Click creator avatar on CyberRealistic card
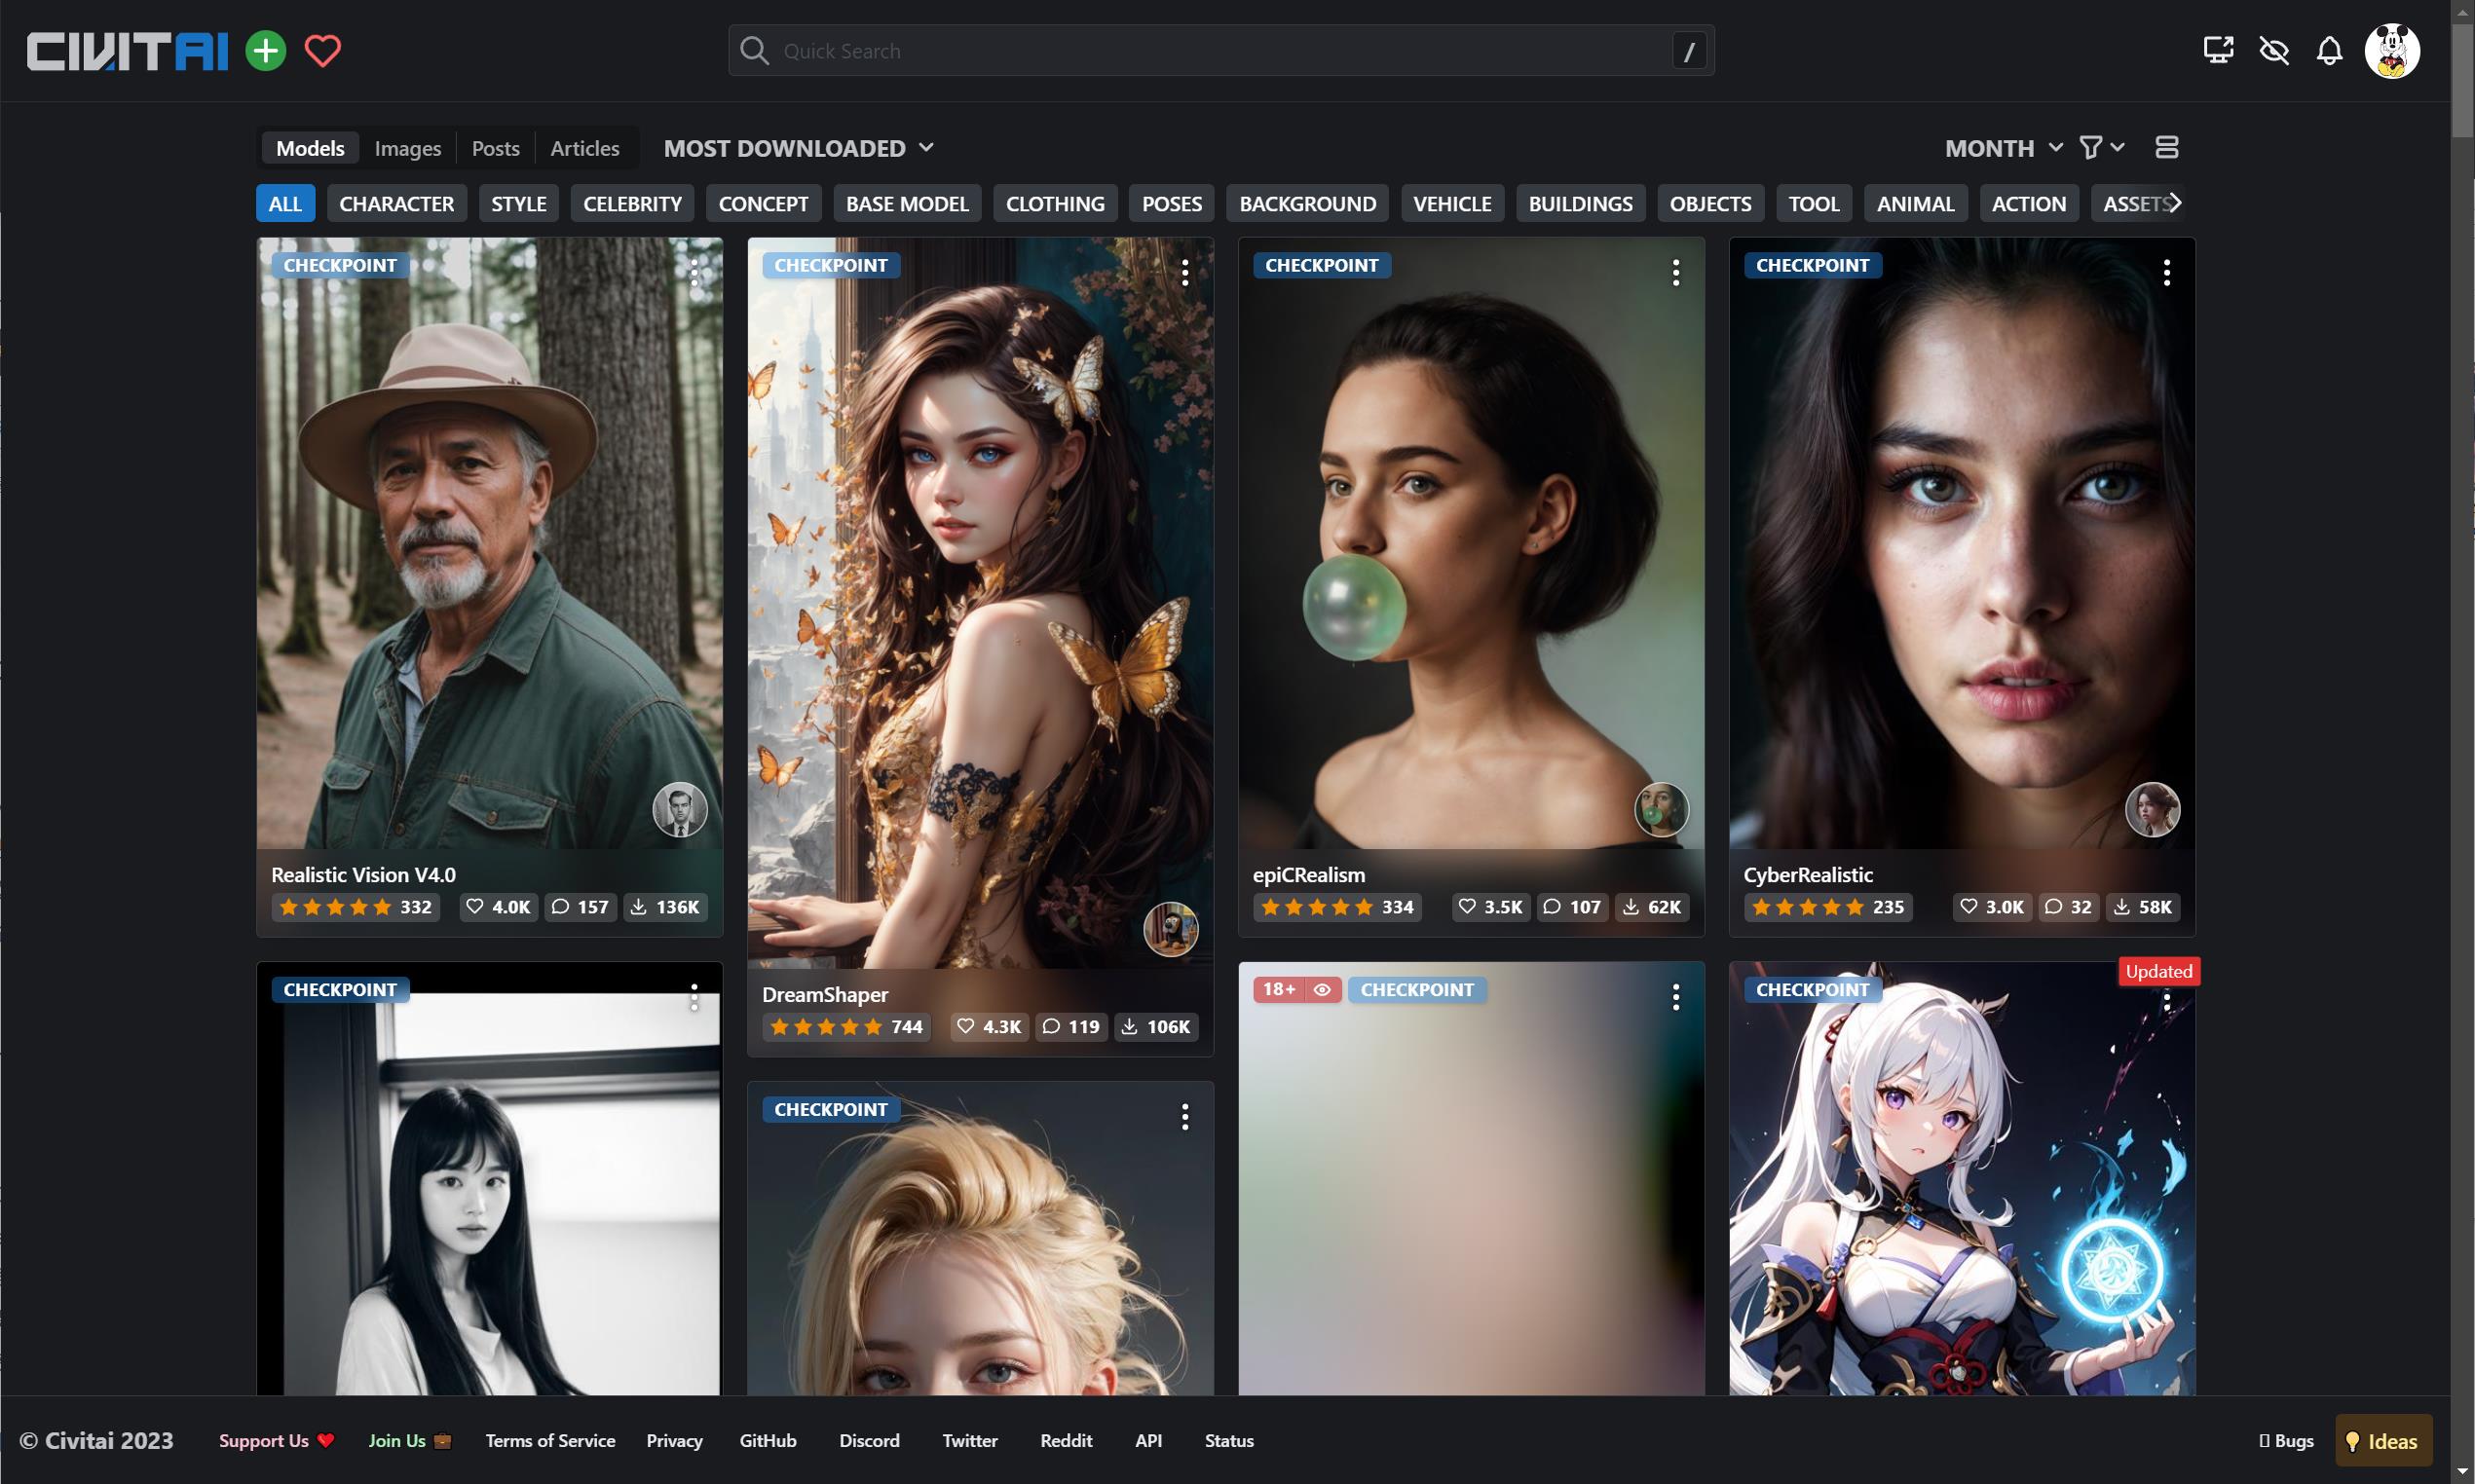This screenshot has width=2475, height=1484. tap(2153, 809)
